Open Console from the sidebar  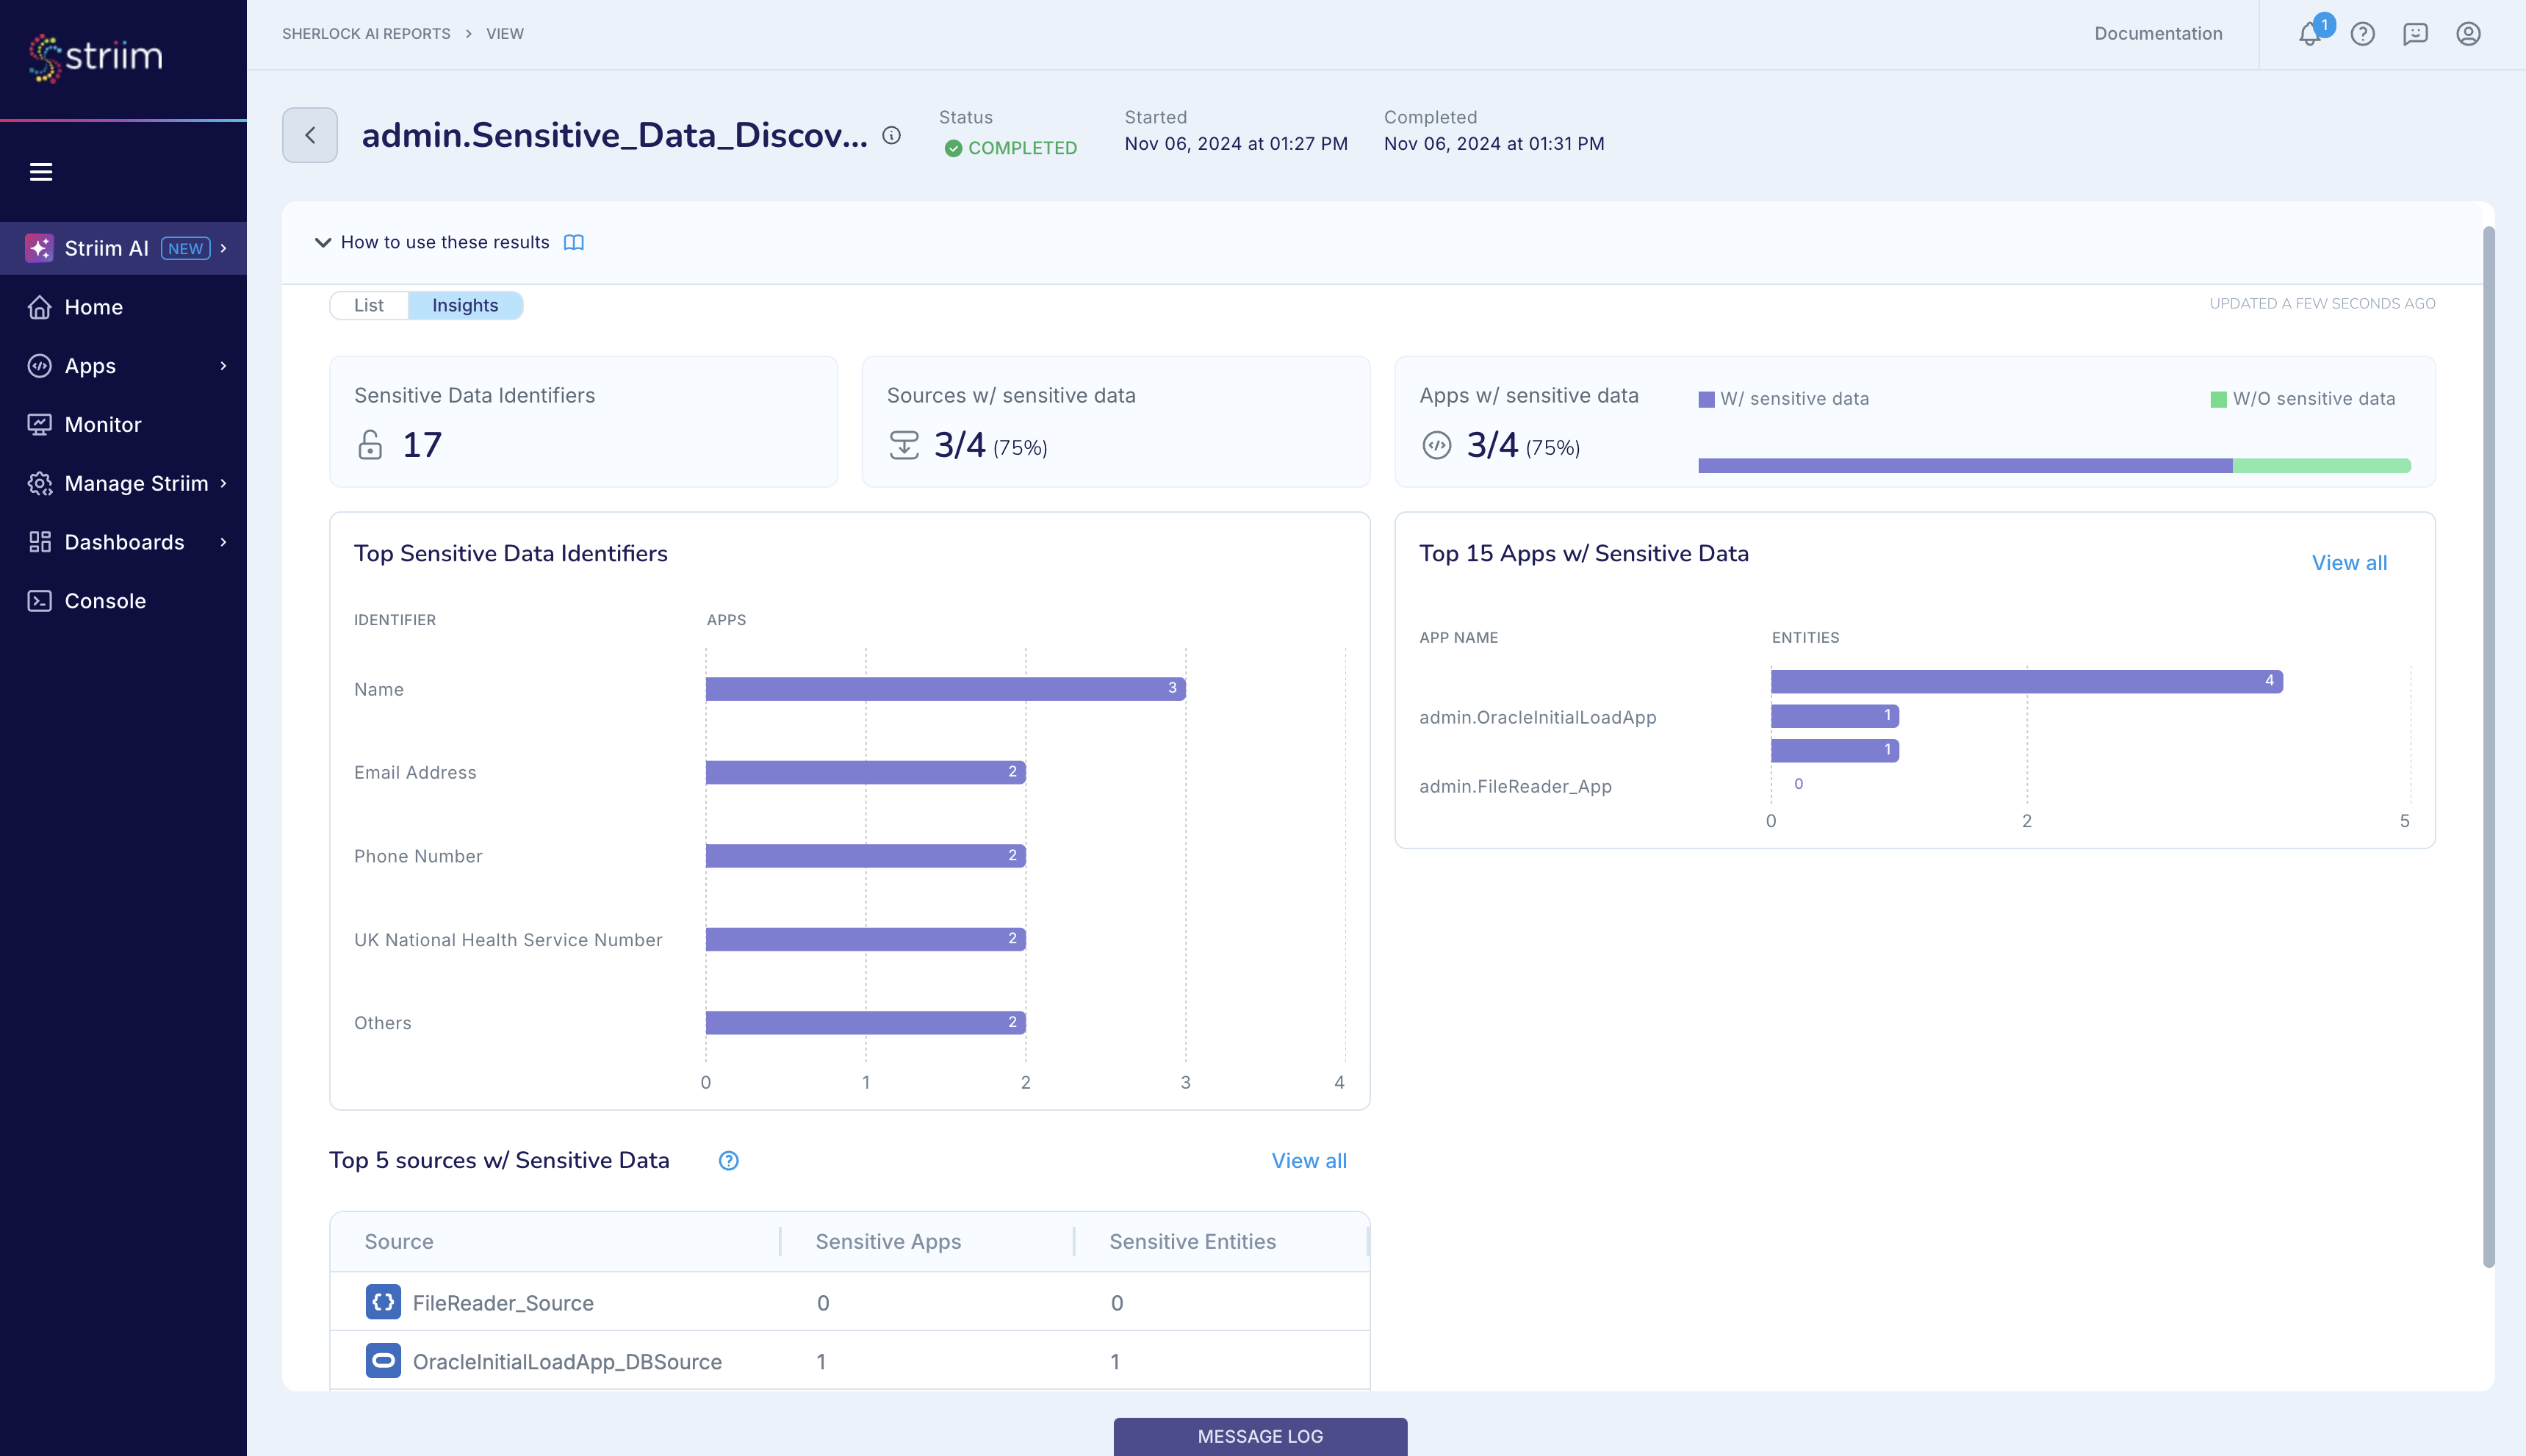(105, 601)
